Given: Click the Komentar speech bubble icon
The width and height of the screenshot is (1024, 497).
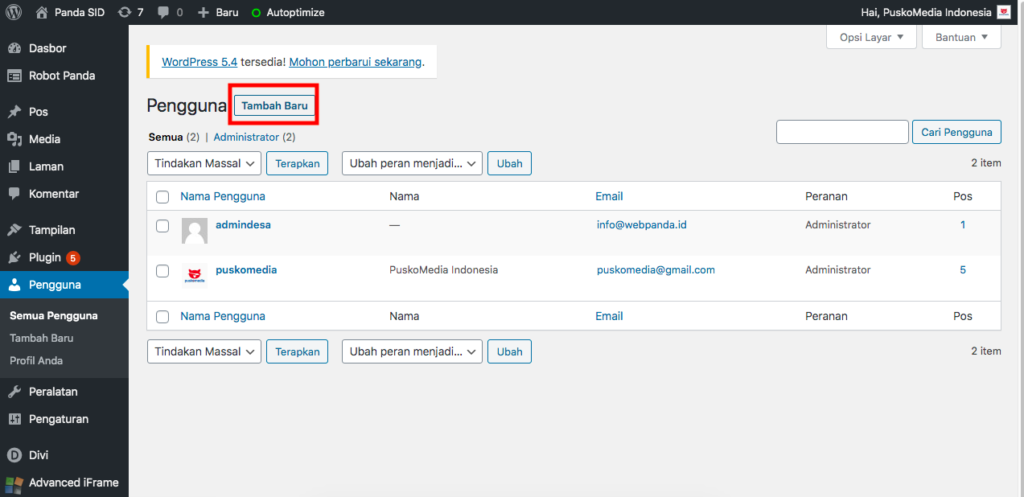Looking at the screenshot, I should point(14,194).
